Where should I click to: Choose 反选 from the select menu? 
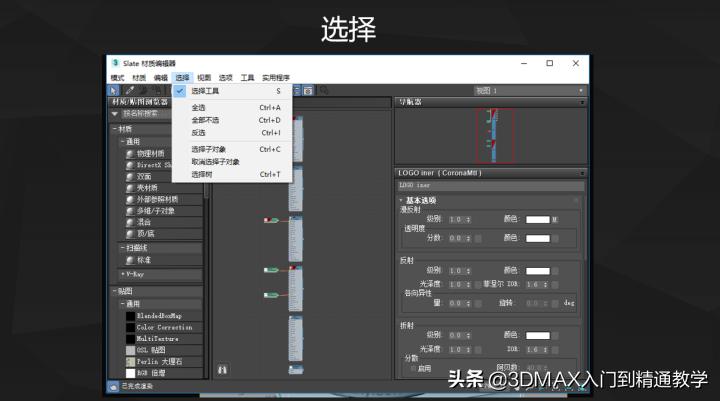(x=232, y=133)
